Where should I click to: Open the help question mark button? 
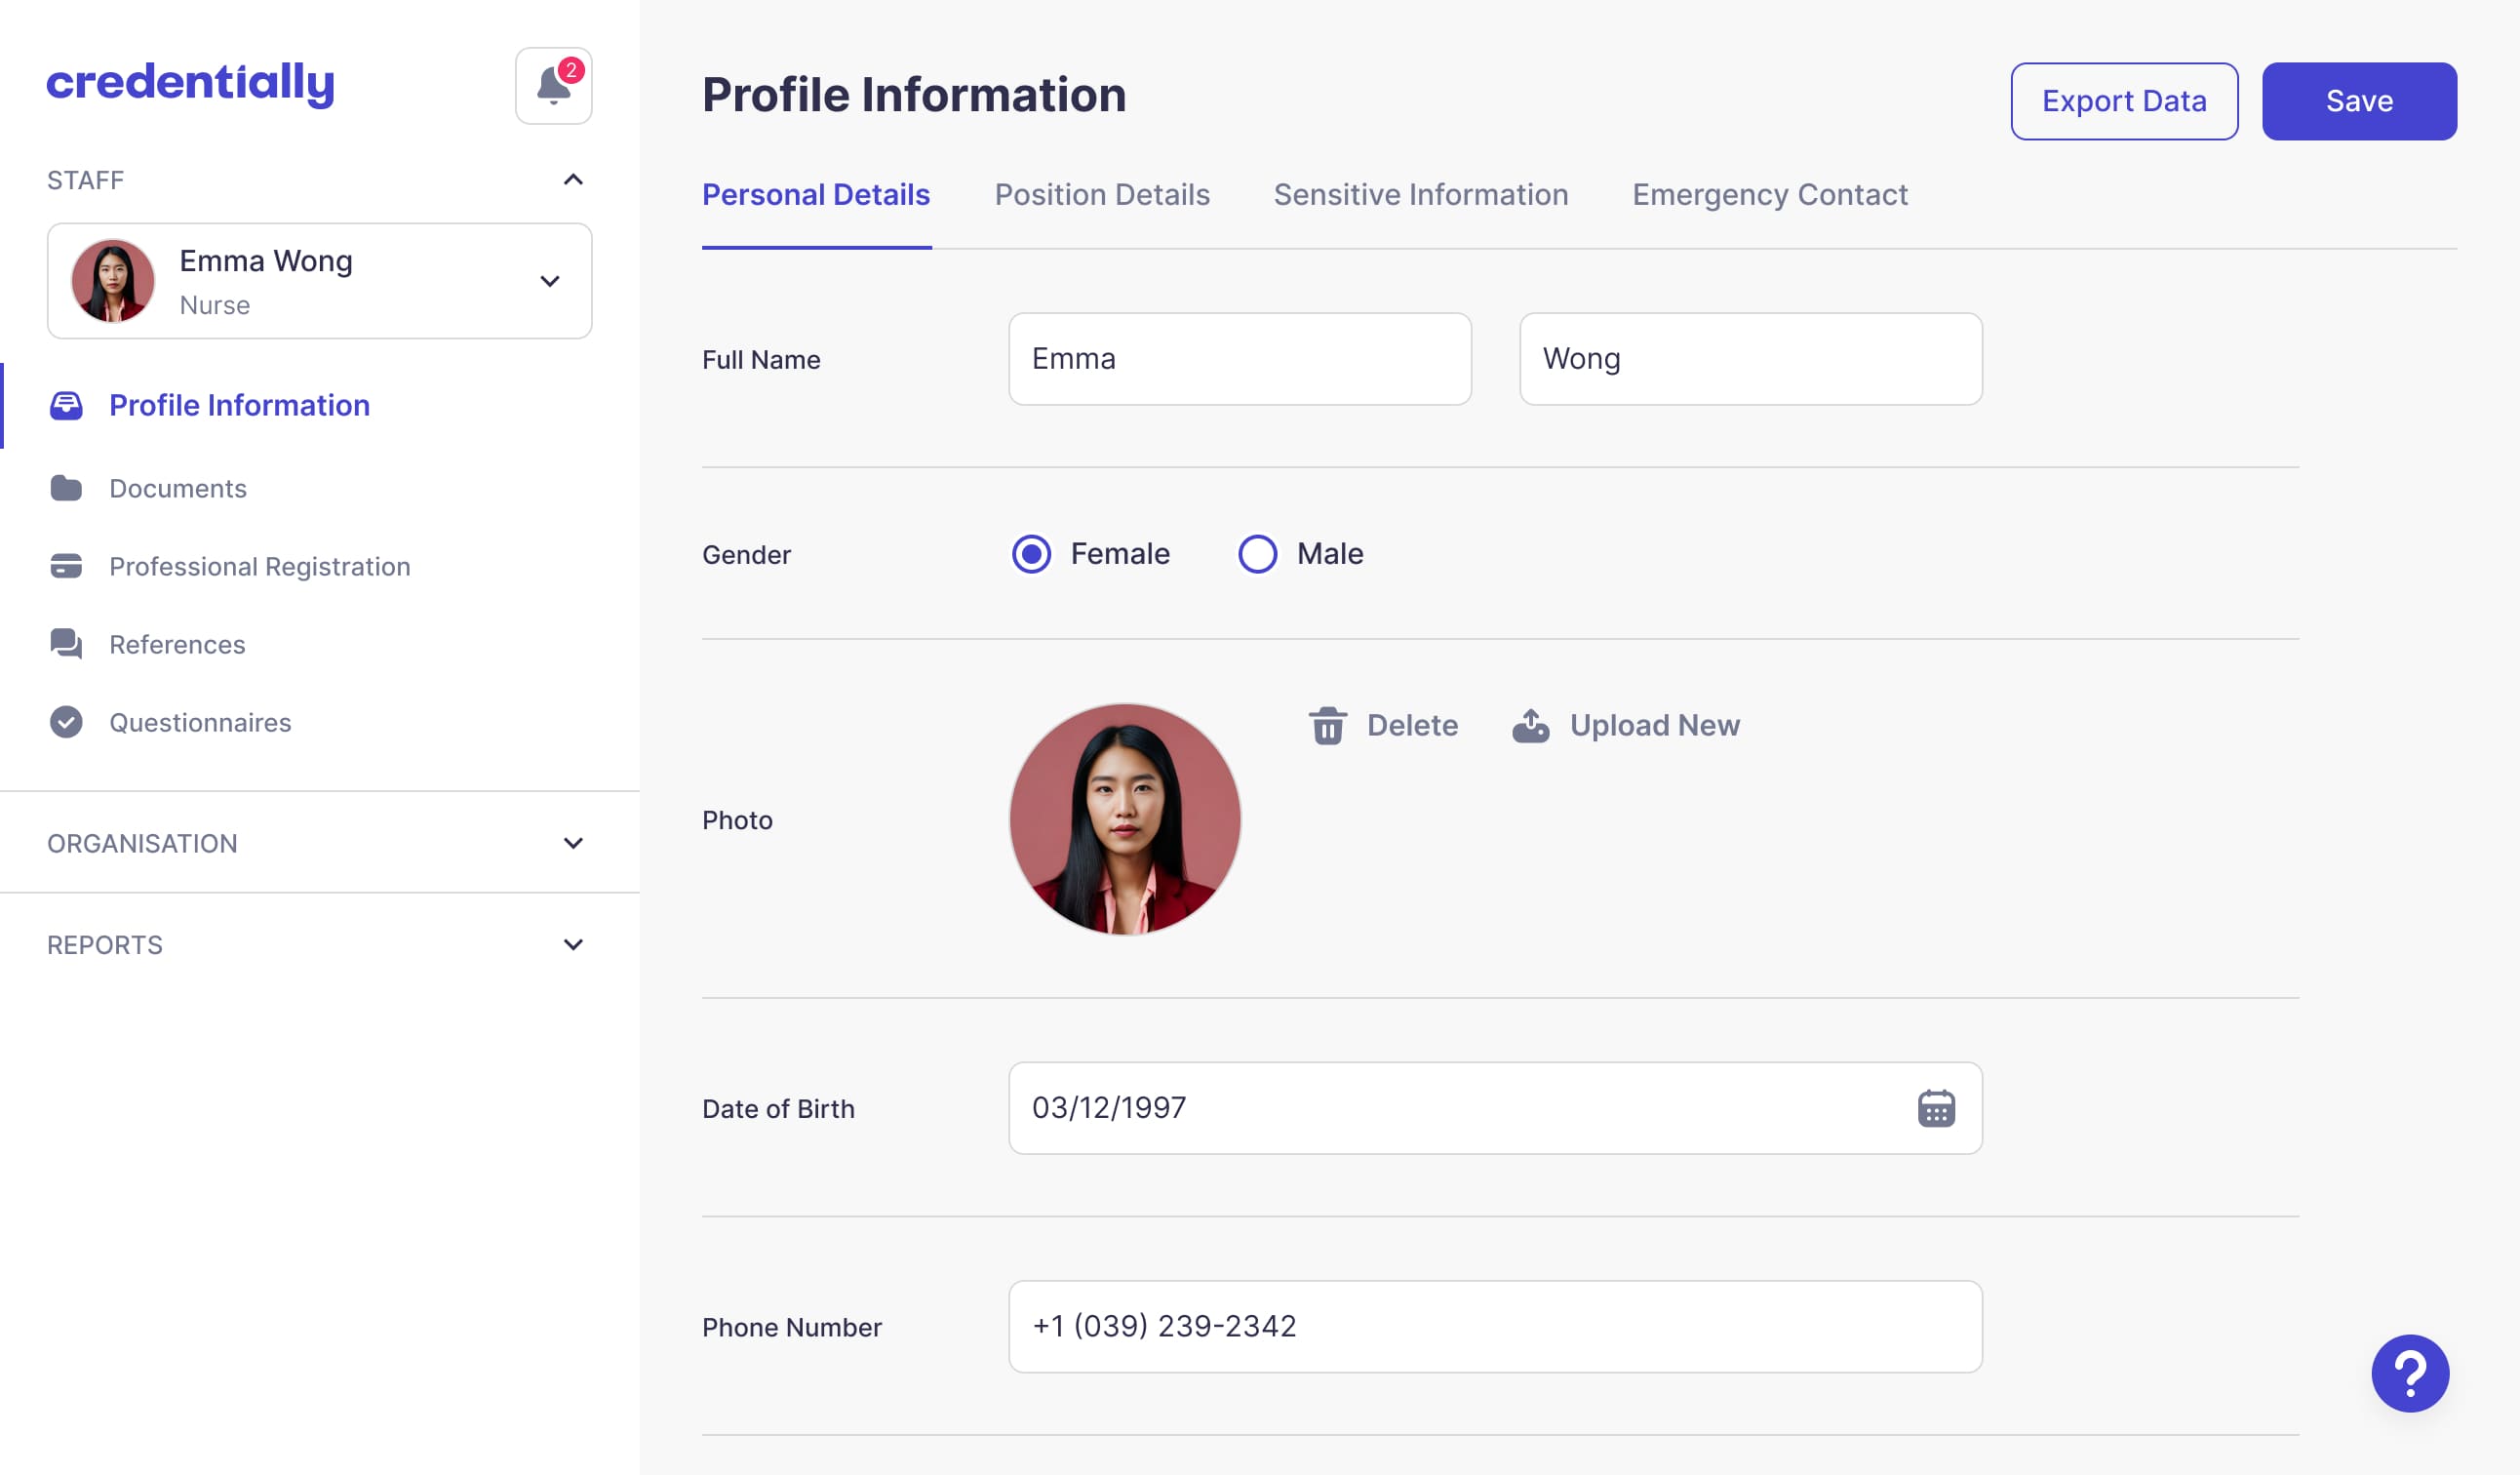[x=2409, y=1373]
